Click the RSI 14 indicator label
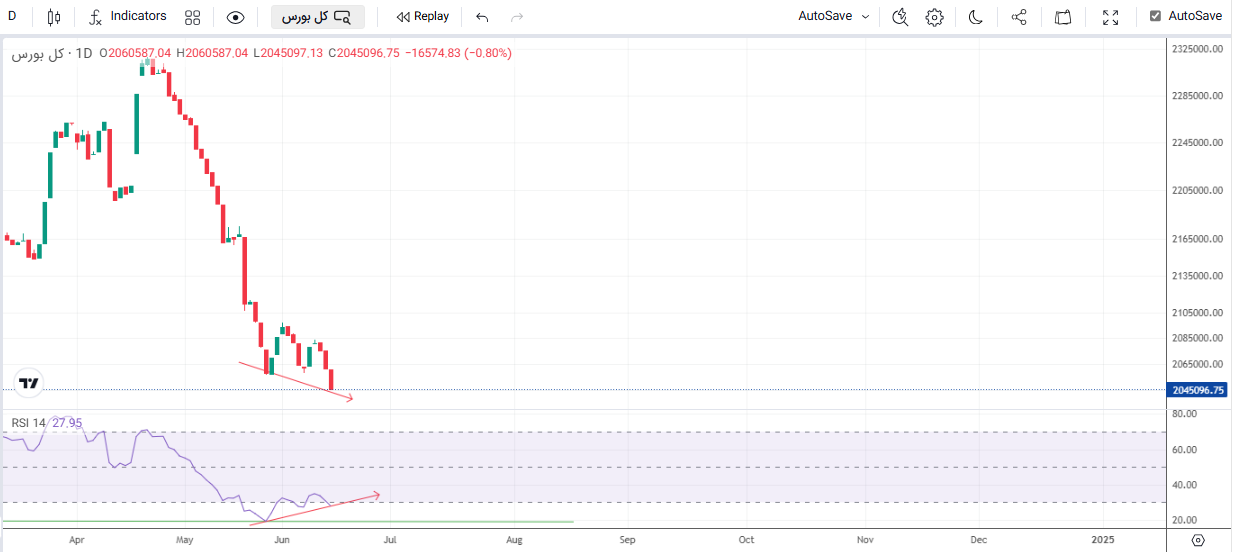The height and width of the screenshot is (552, 1233). click(29, 423)
